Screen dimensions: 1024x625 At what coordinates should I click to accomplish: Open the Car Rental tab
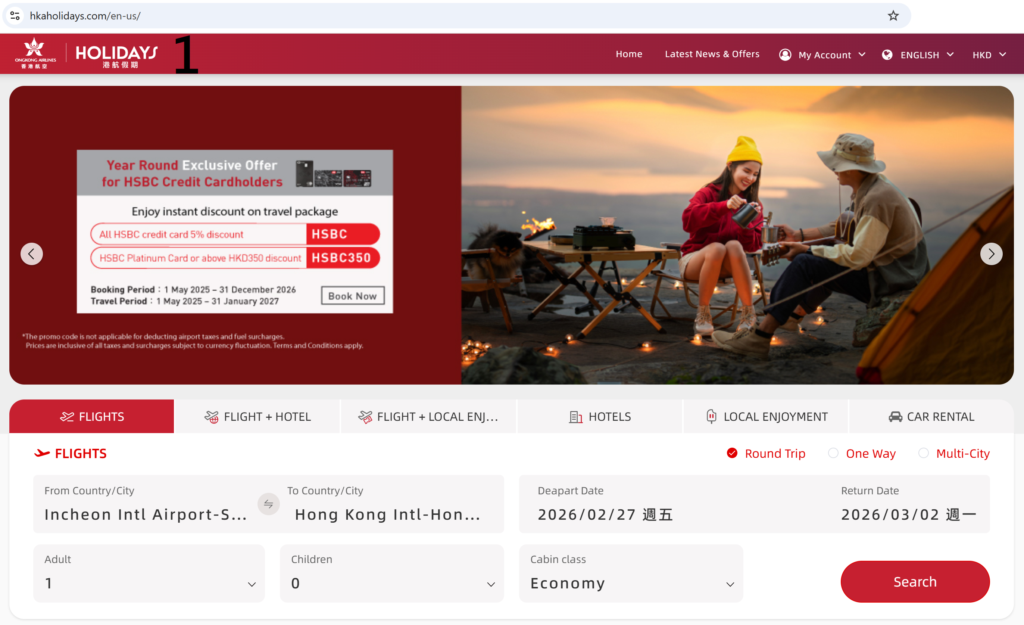(930, 417)
